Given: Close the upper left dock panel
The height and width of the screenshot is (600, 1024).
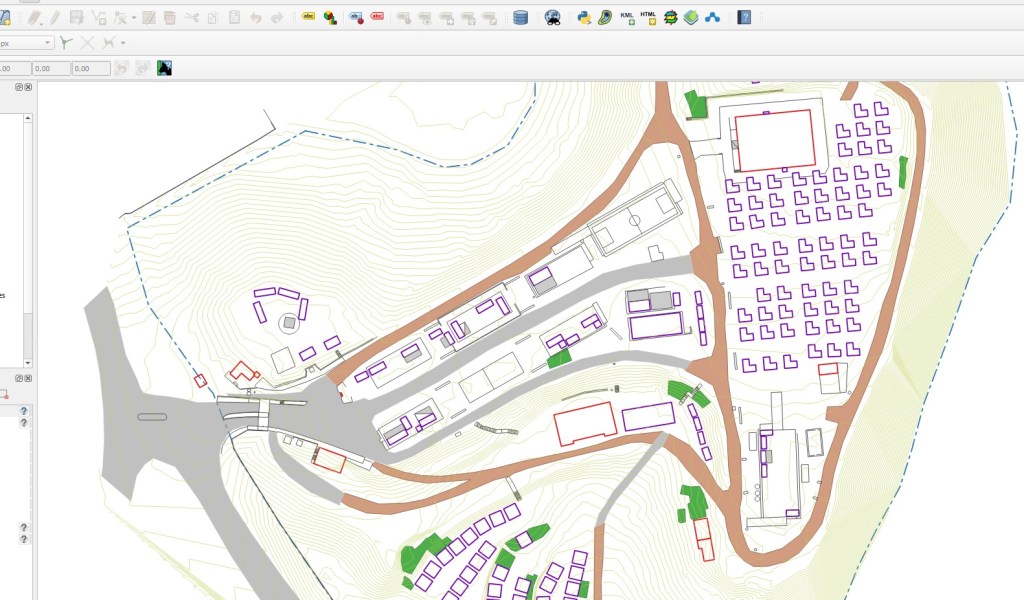Looking at the screenshot, I should click(x=28, y=88).
